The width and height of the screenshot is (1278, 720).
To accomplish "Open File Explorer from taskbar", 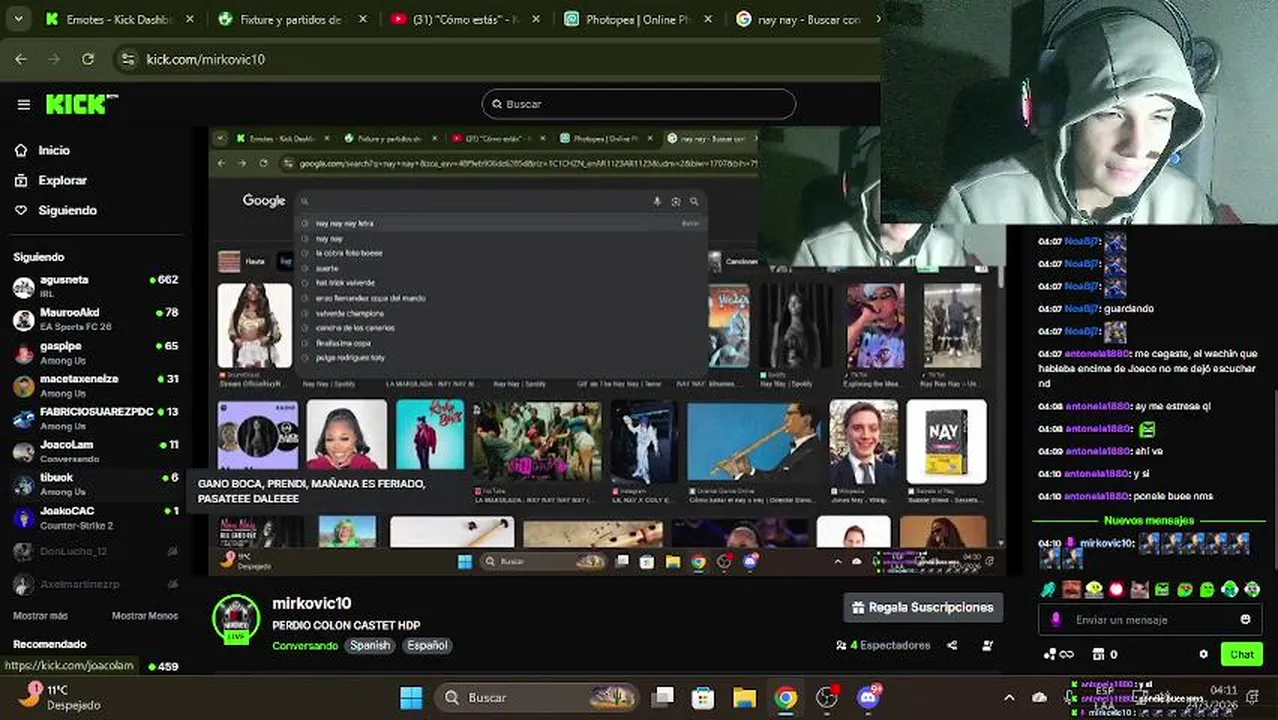I will pos(744,697).
